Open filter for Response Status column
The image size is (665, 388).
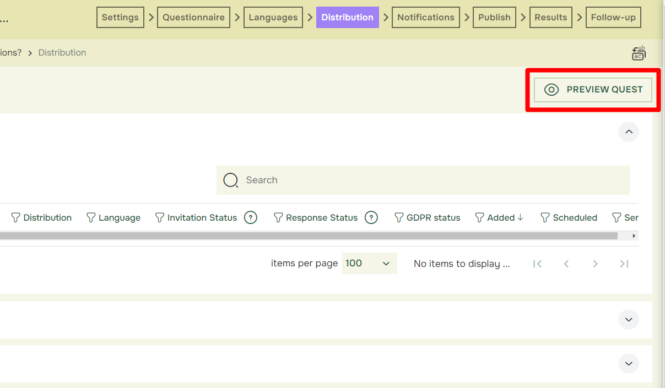coord(278,218)
